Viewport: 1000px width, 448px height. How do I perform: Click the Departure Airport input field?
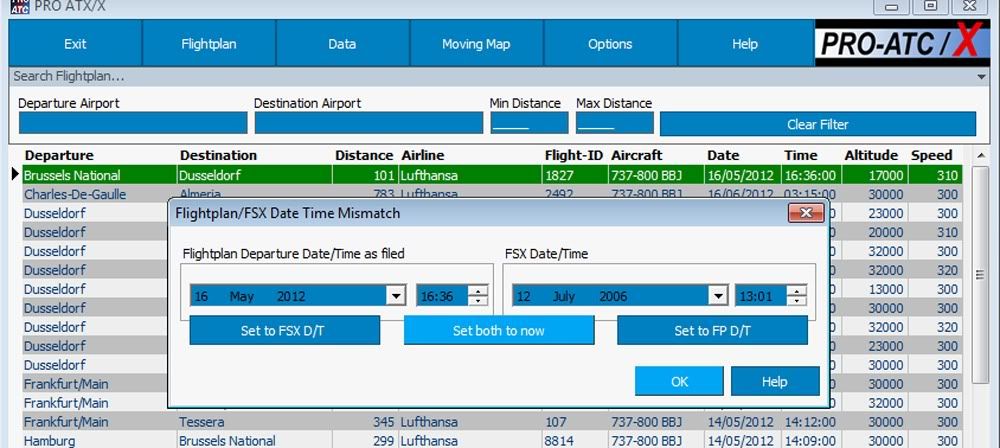(x=133, y=123)
